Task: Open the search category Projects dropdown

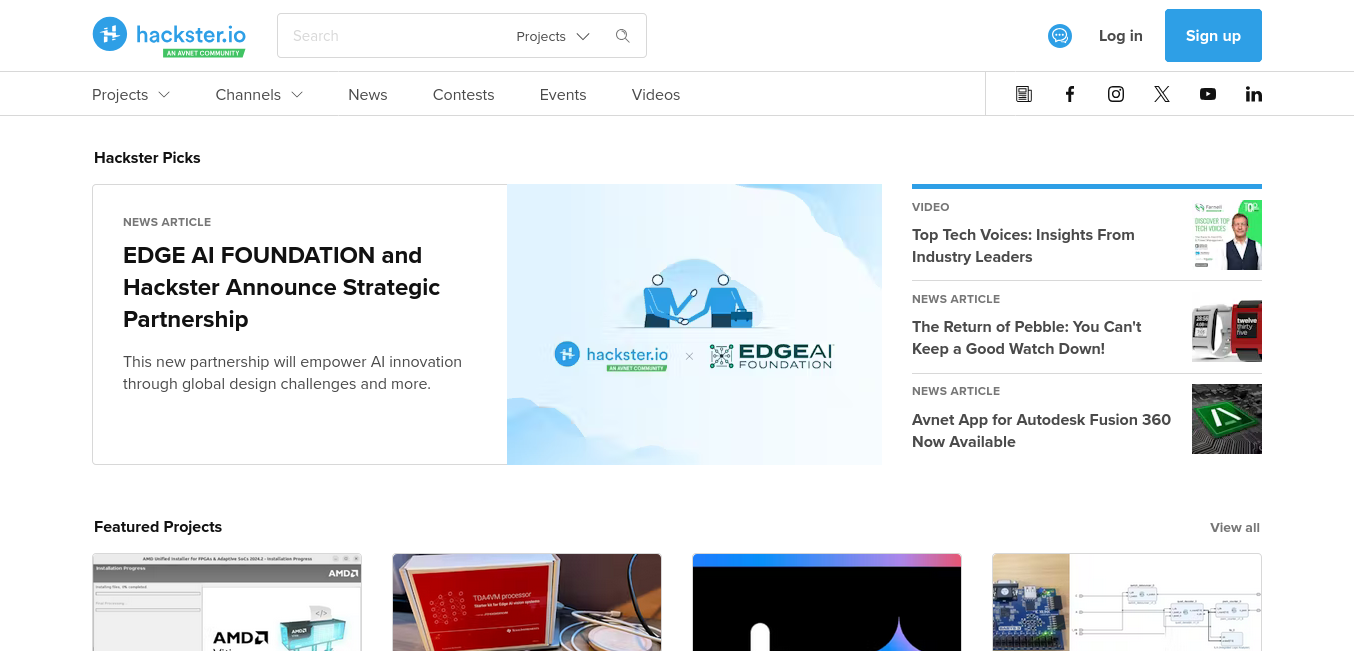Action: click(553, 36)
